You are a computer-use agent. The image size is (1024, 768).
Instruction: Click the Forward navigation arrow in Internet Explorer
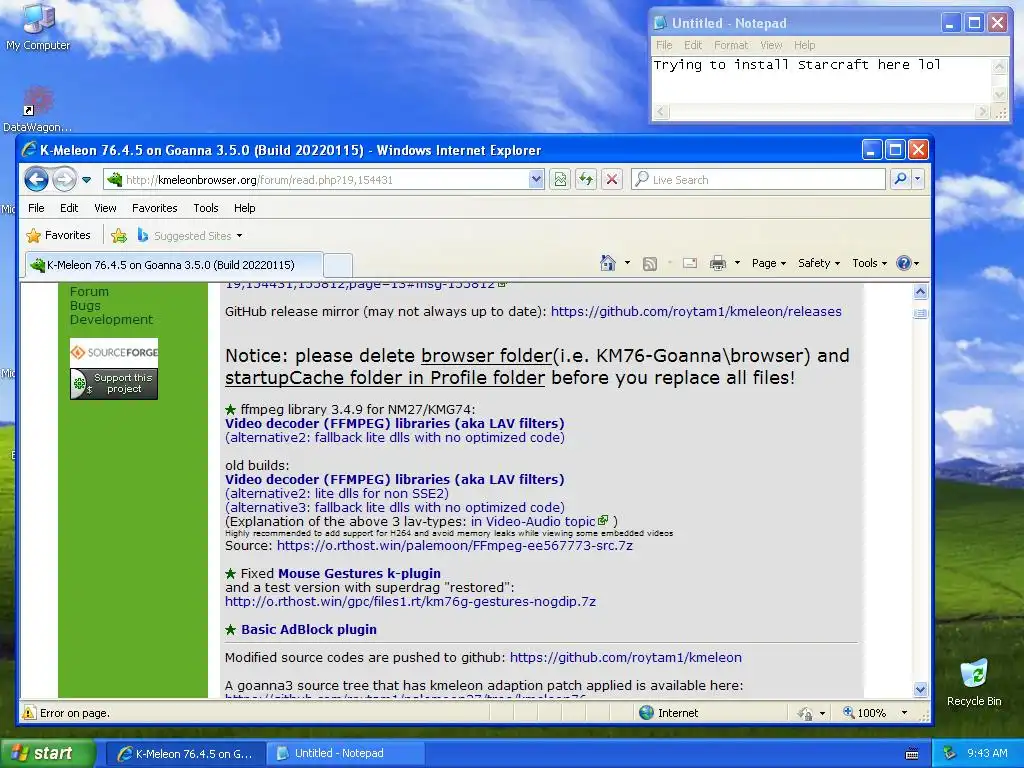pos(64,179)
